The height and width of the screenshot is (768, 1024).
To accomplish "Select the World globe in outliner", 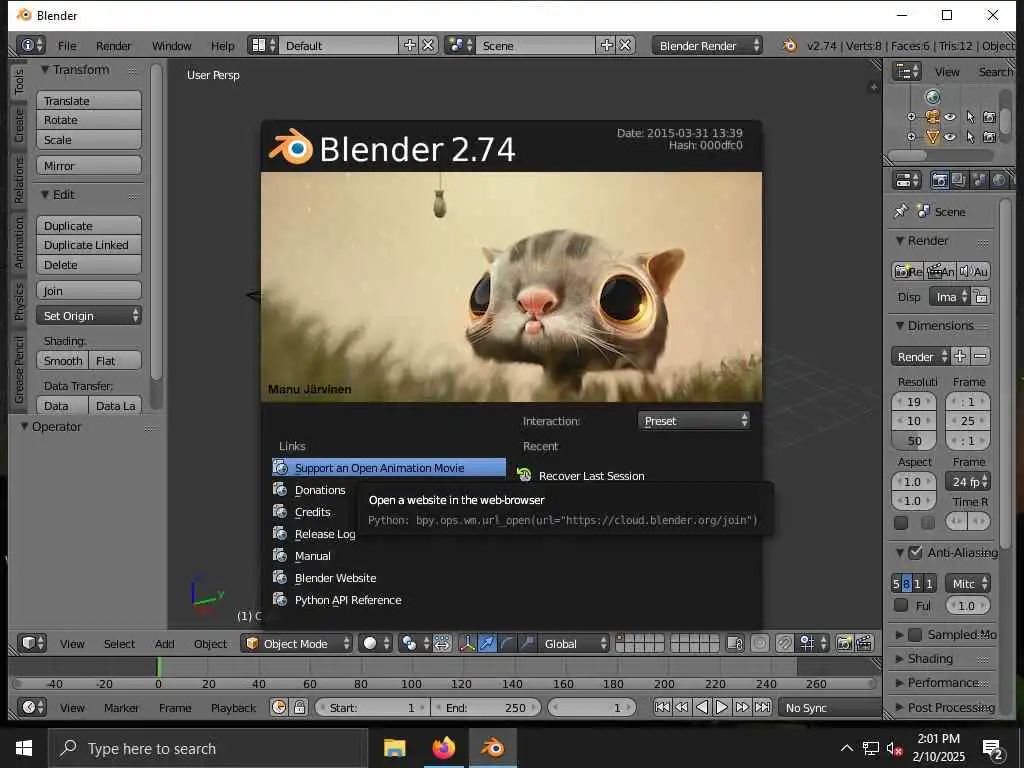I will (x=933, y=97).
